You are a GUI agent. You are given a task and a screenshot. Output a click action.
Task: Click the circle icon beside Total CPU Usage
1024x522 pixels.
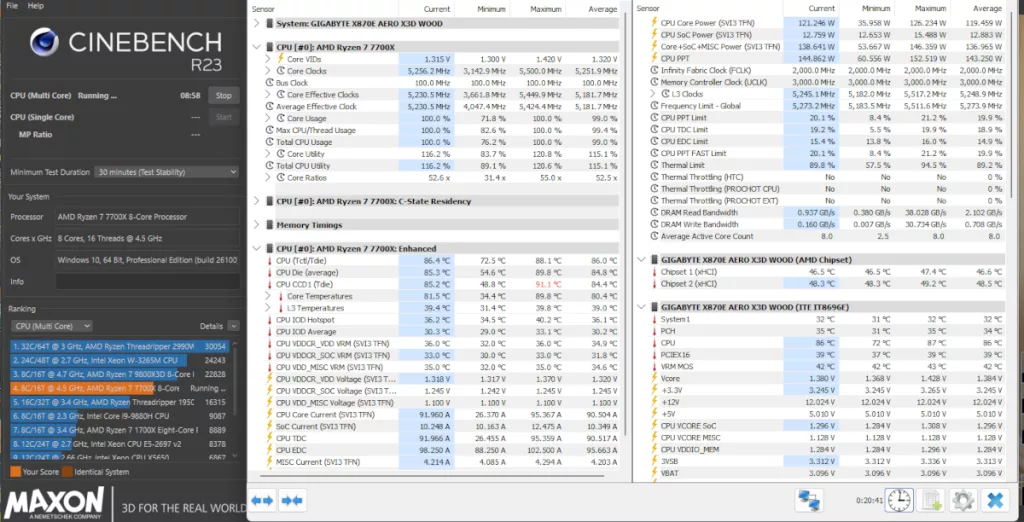270,142
